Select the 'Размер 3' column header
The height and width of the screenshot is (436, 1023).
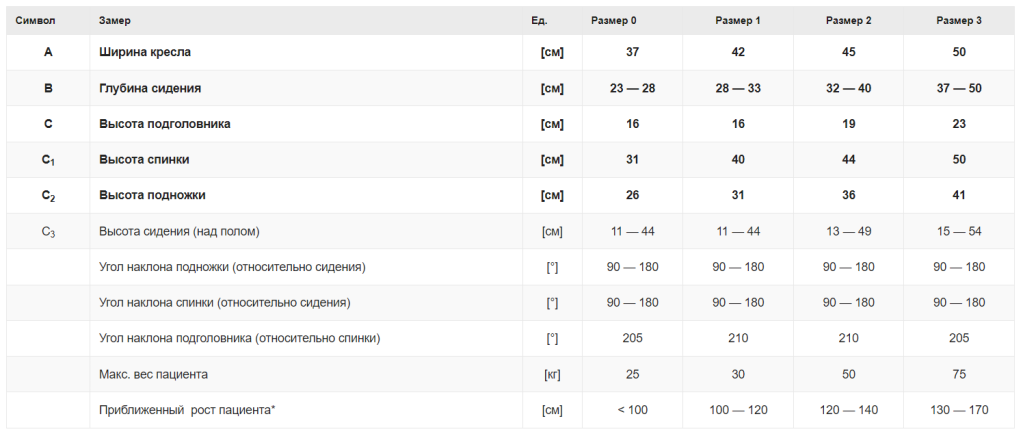[958, 21]
